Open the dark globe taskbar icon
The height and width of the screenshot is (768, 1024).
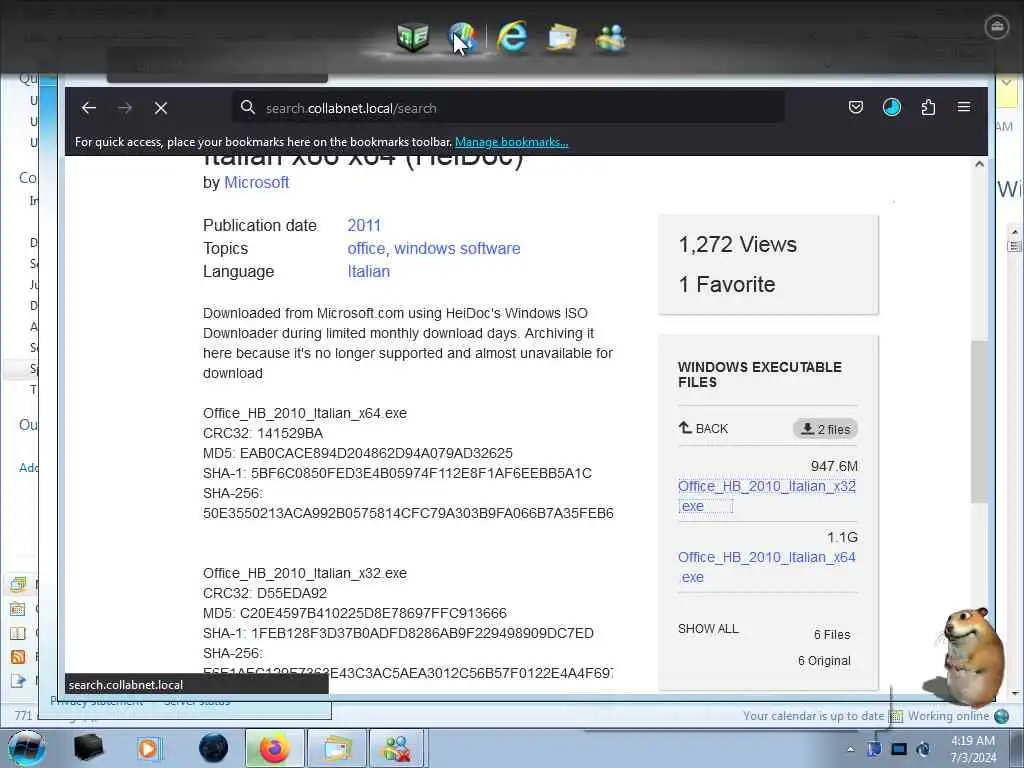214,748
